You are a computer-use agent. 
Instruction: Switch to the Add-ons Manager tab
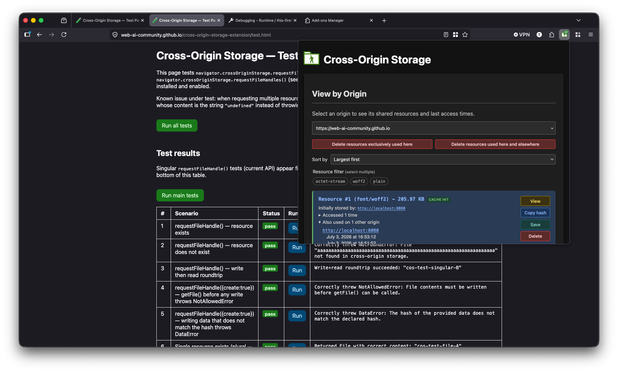point(327,20)
